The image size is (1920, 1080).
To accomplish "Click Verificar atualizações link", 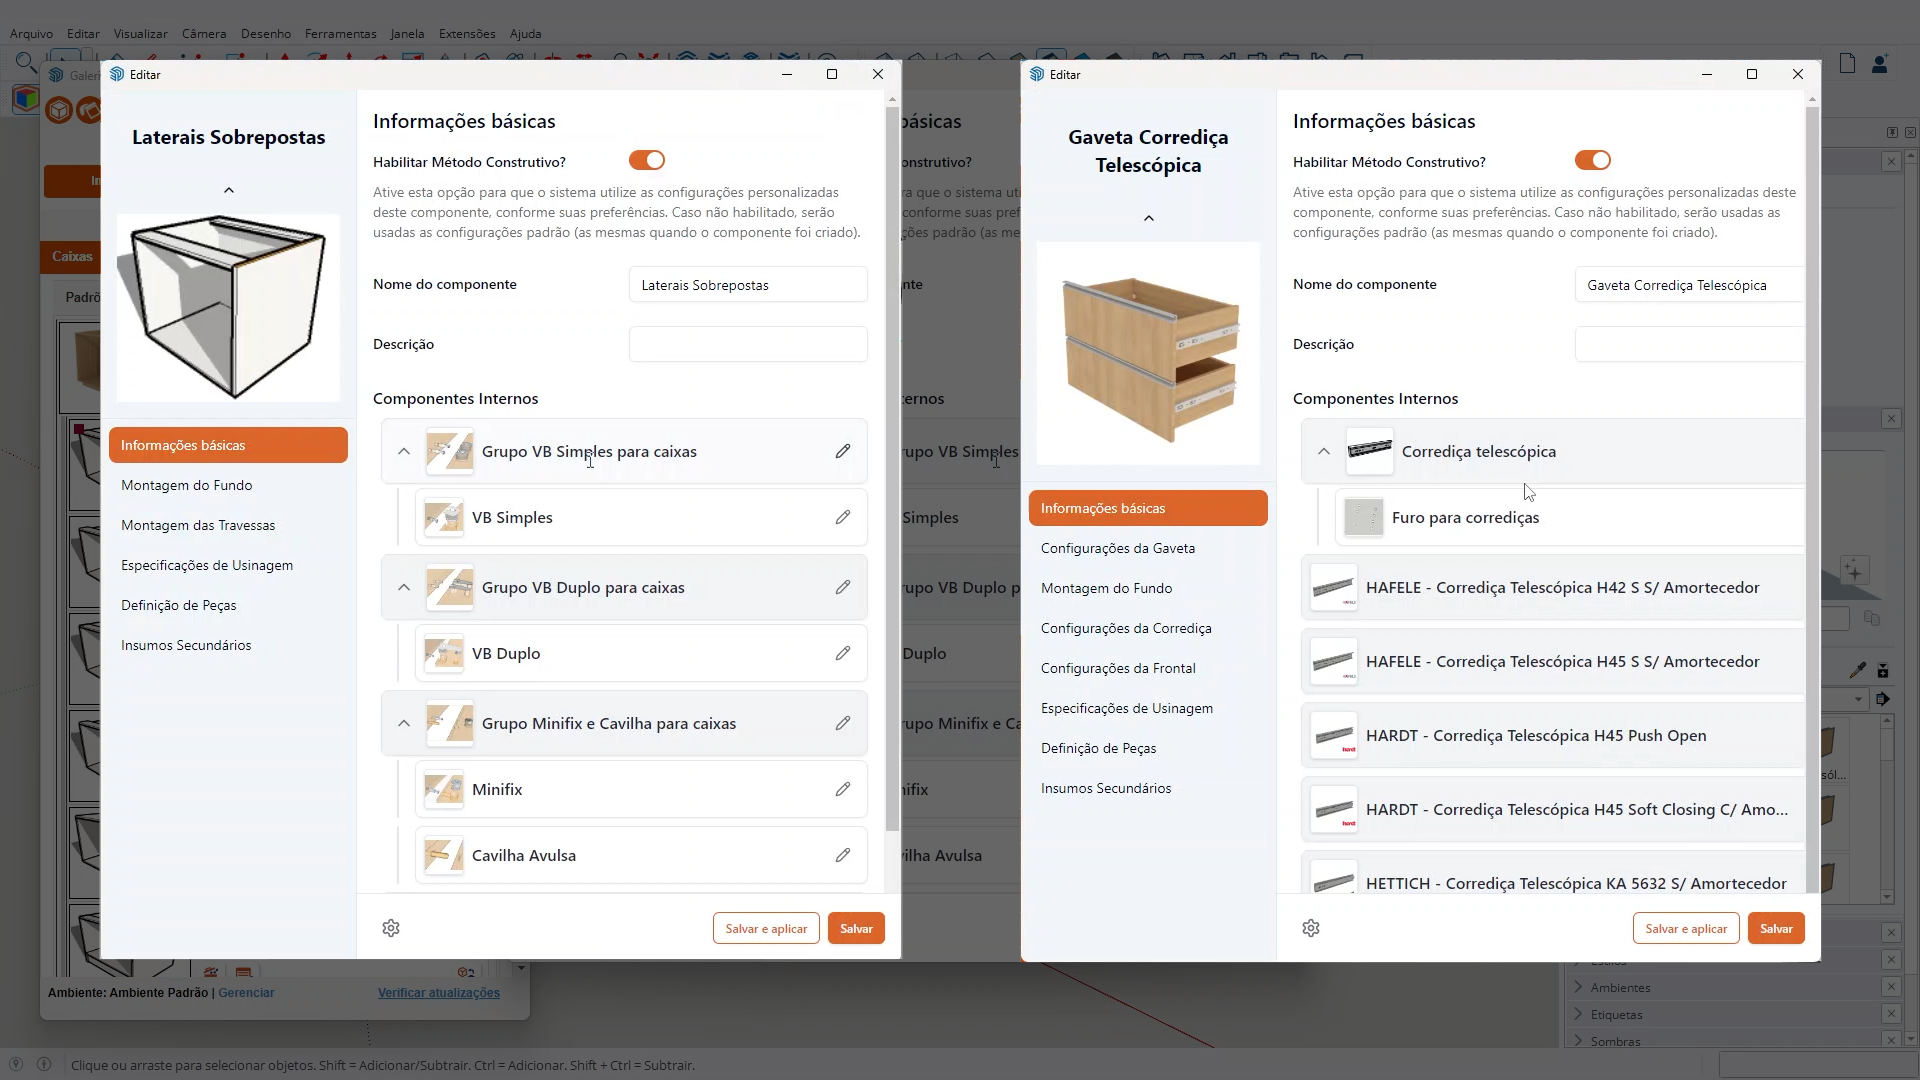I will point(438,993).
